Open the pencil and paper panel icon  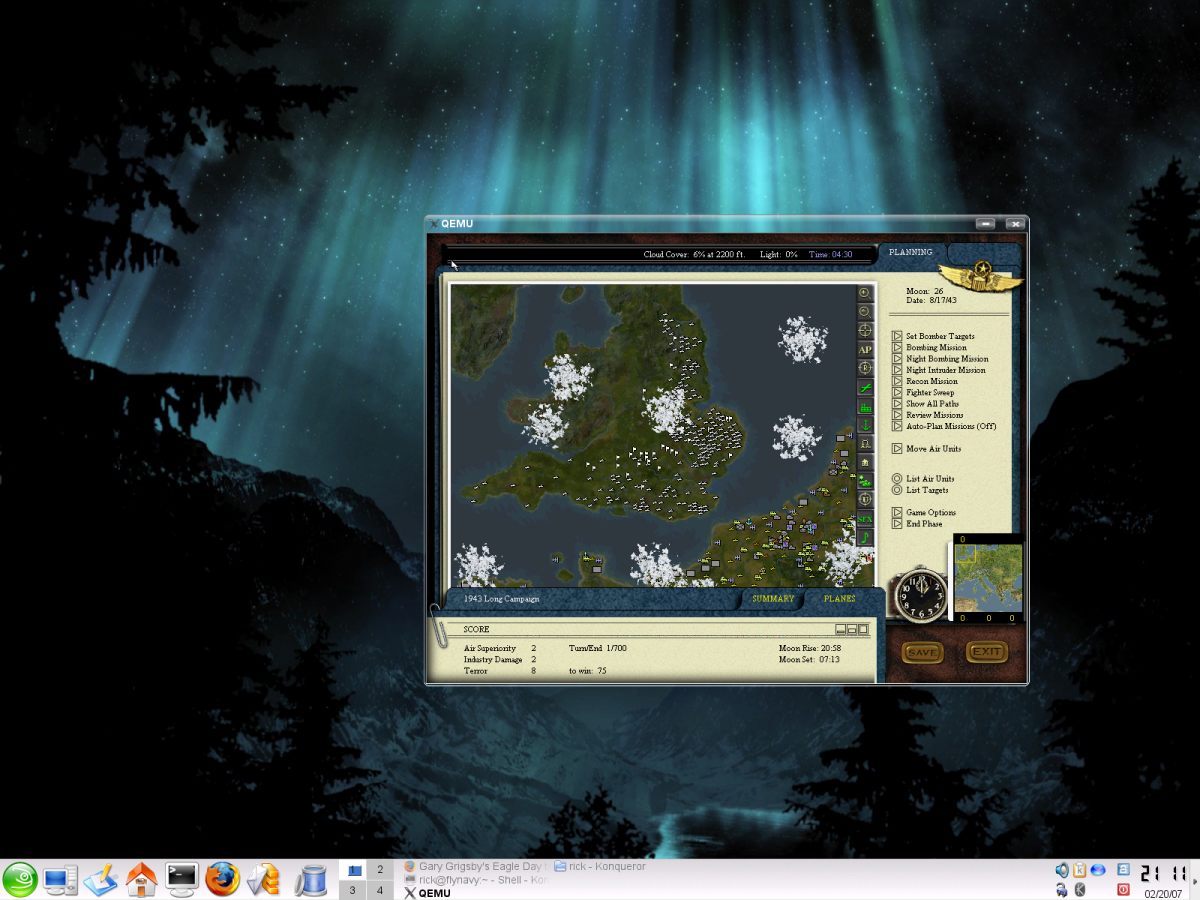(100, 880)
